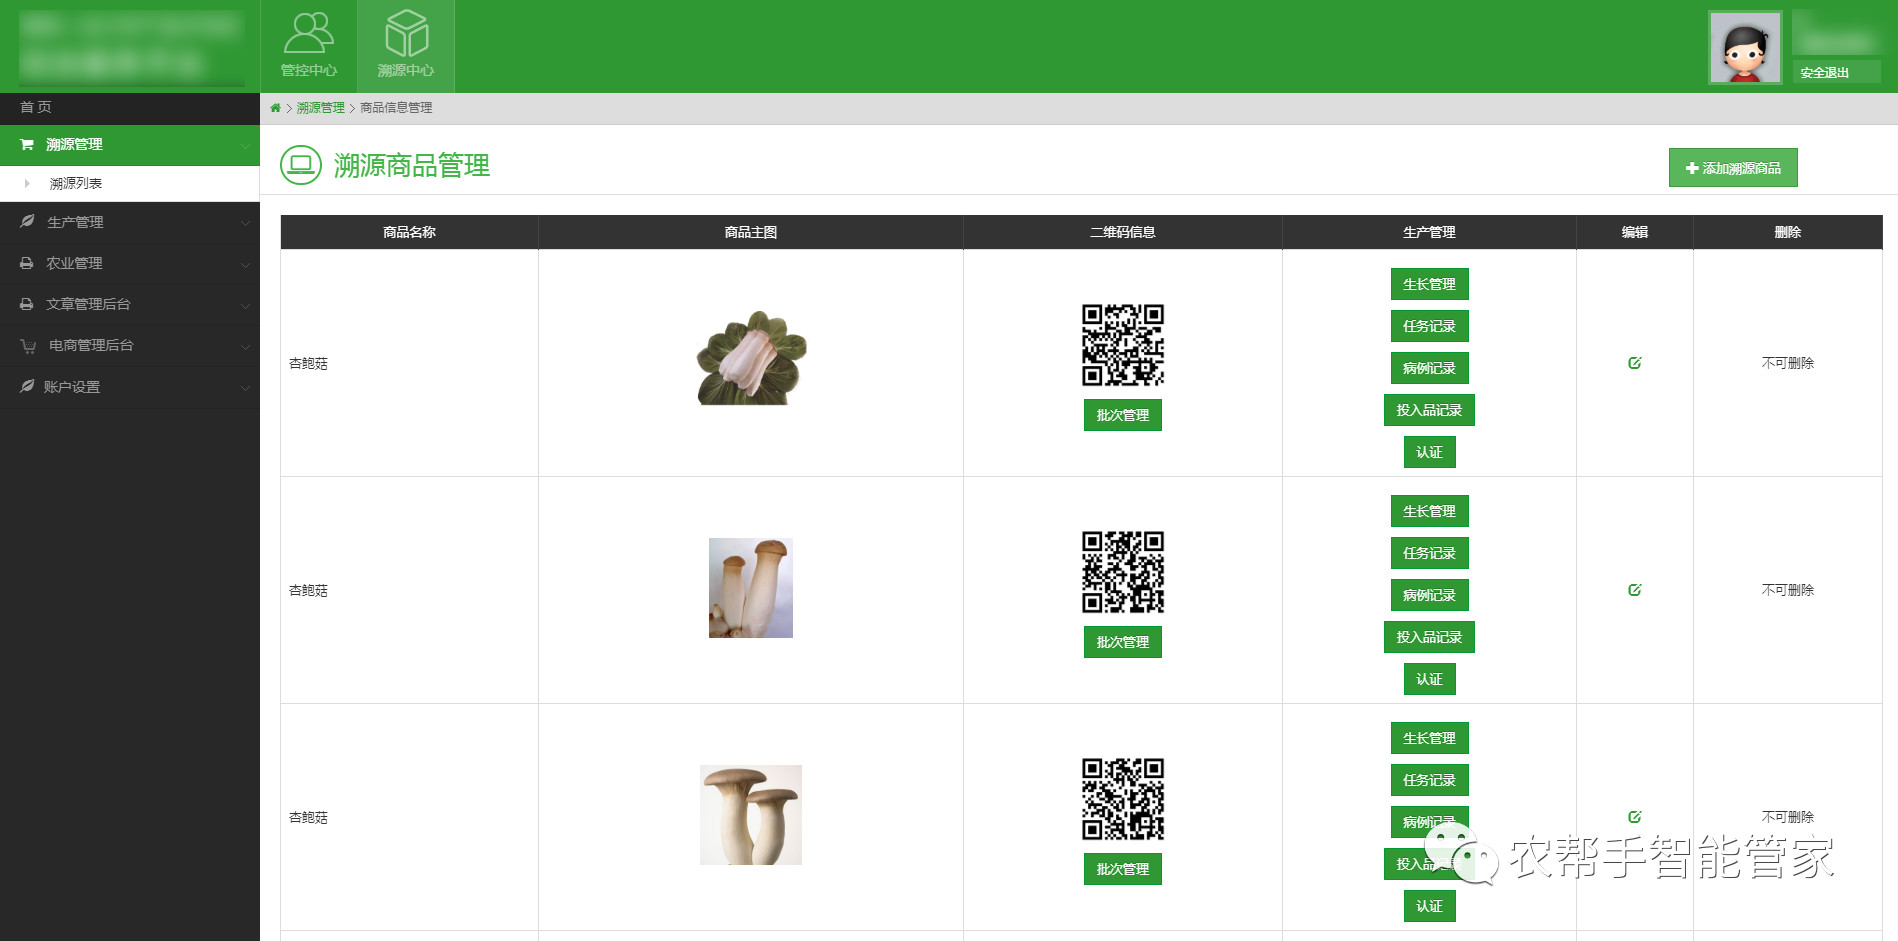The height and width of the screenshot is (941, 1898).
Task: Click the edit icon in the second row
Action: click(x=1635, y=590)
